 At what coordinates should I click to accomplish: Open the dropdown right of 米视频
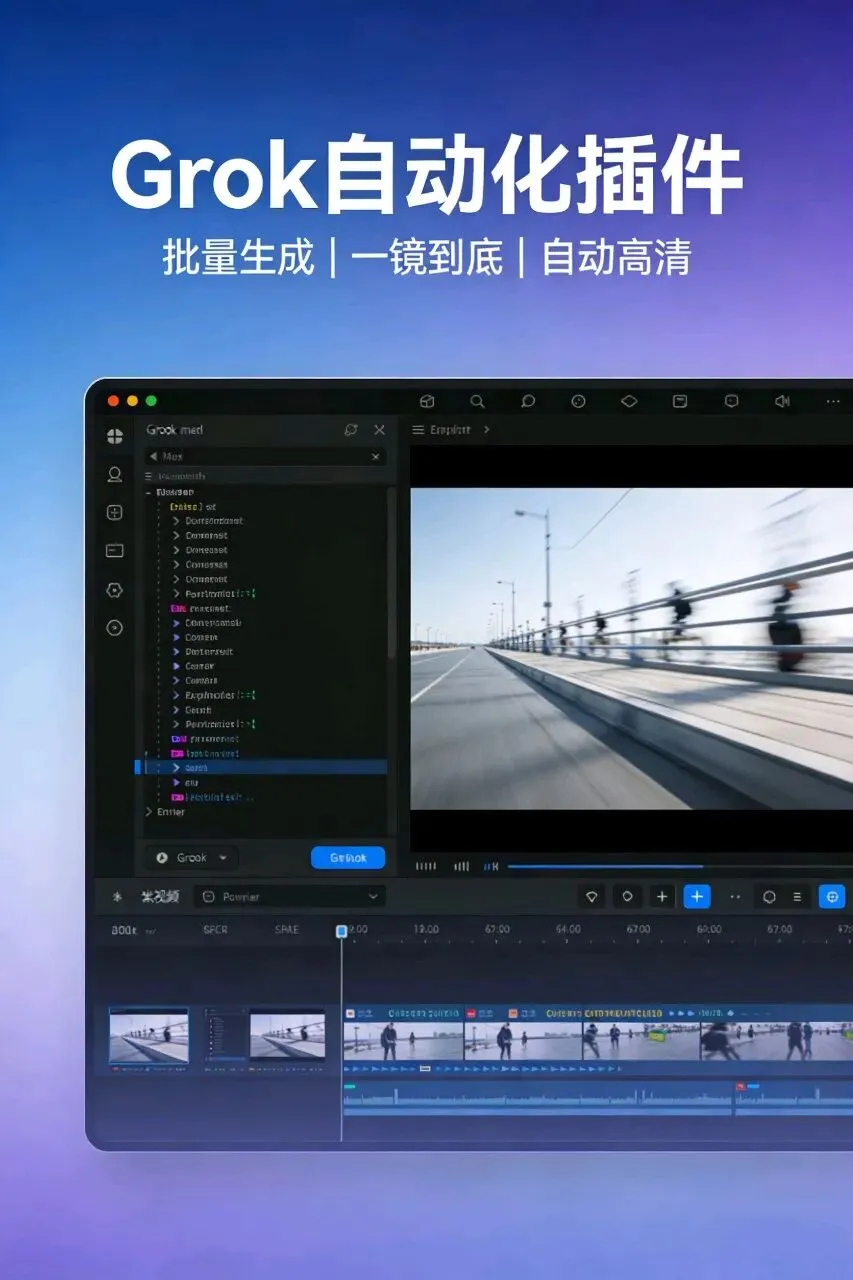tap(289, 897)
